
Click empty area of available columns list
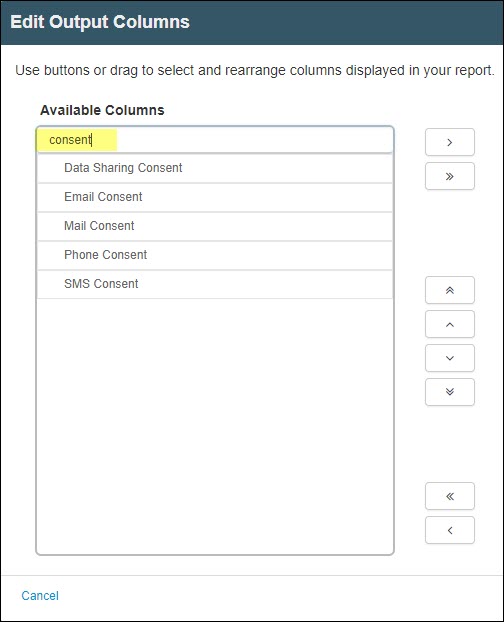point(215,426)
